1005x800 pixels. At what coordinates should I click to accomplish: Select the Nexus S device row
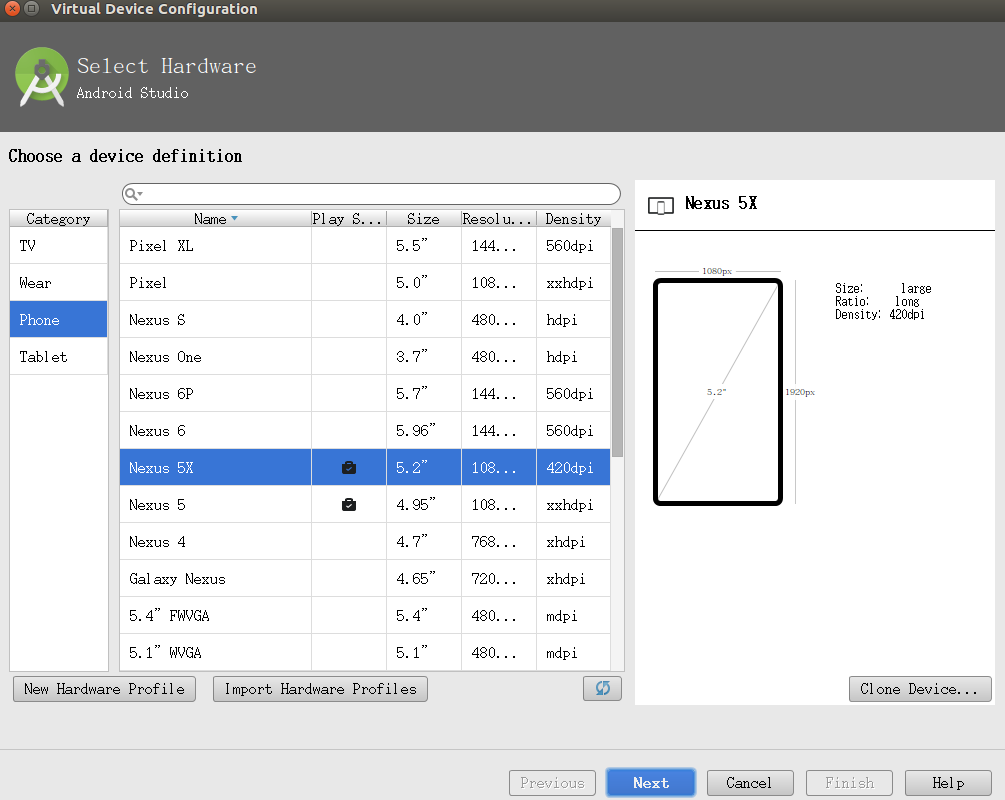(x=365, y=319)
